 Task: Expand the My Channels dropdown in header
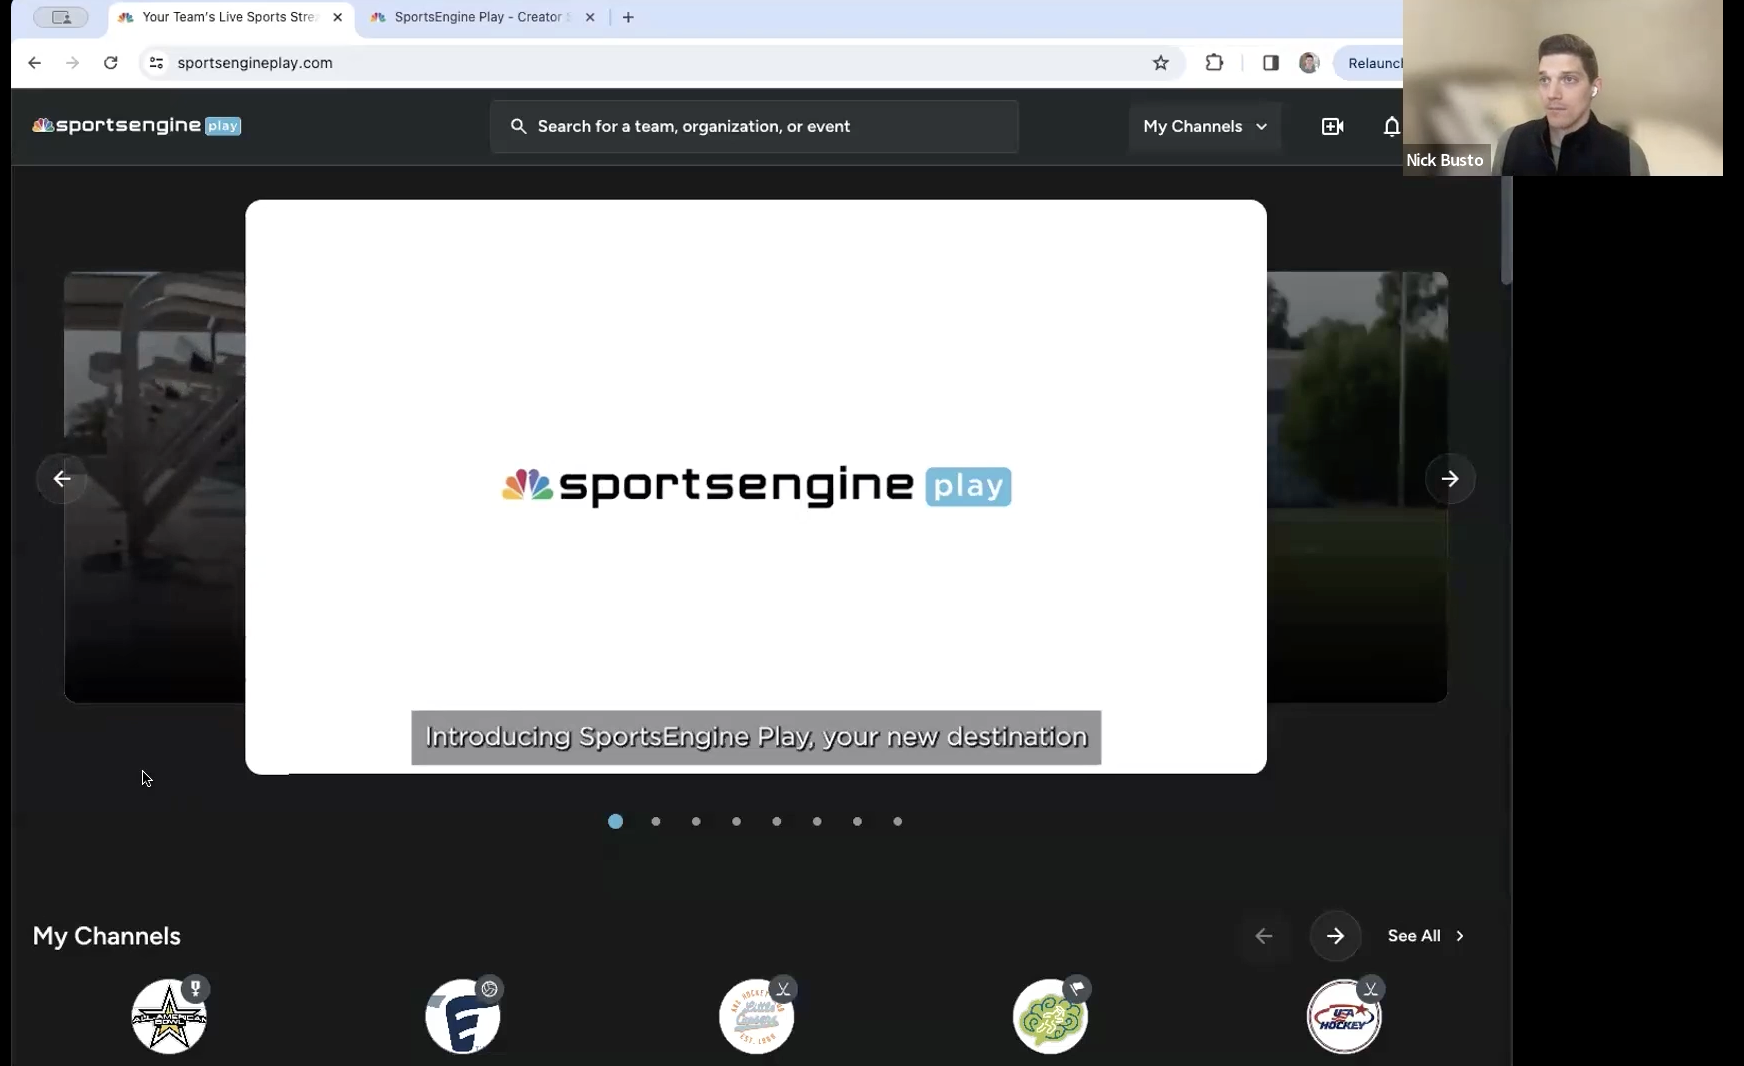[1204, 126]
